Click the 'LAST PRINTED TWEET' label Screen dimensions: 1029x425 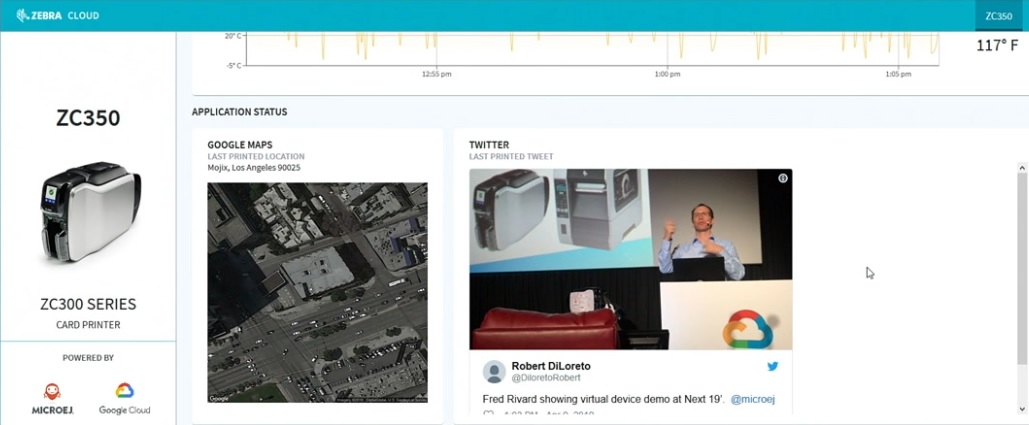tap(511, 157)
